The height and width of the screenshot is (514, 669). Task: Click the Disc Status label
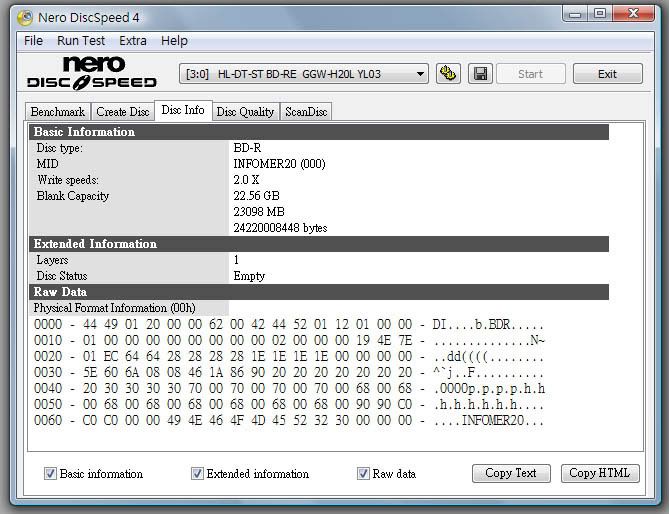pos(62,276)
